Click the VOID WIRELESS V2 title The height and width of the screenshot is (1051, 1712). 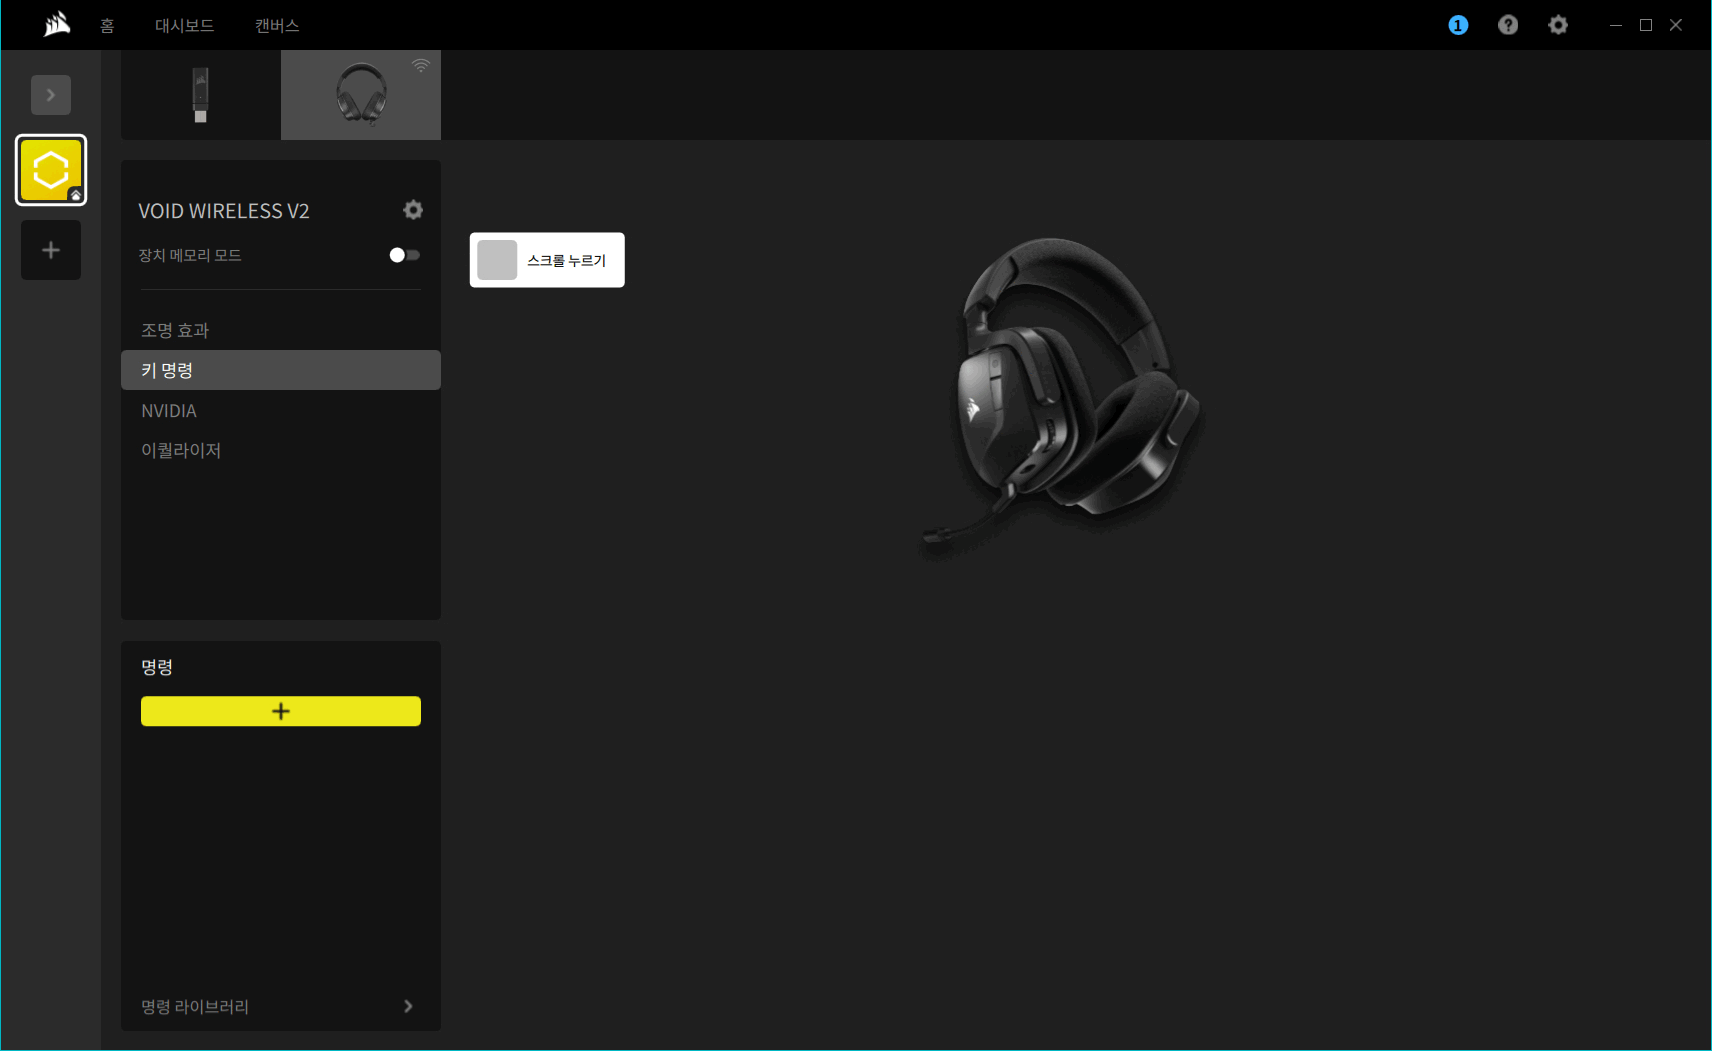coord(224,211)
